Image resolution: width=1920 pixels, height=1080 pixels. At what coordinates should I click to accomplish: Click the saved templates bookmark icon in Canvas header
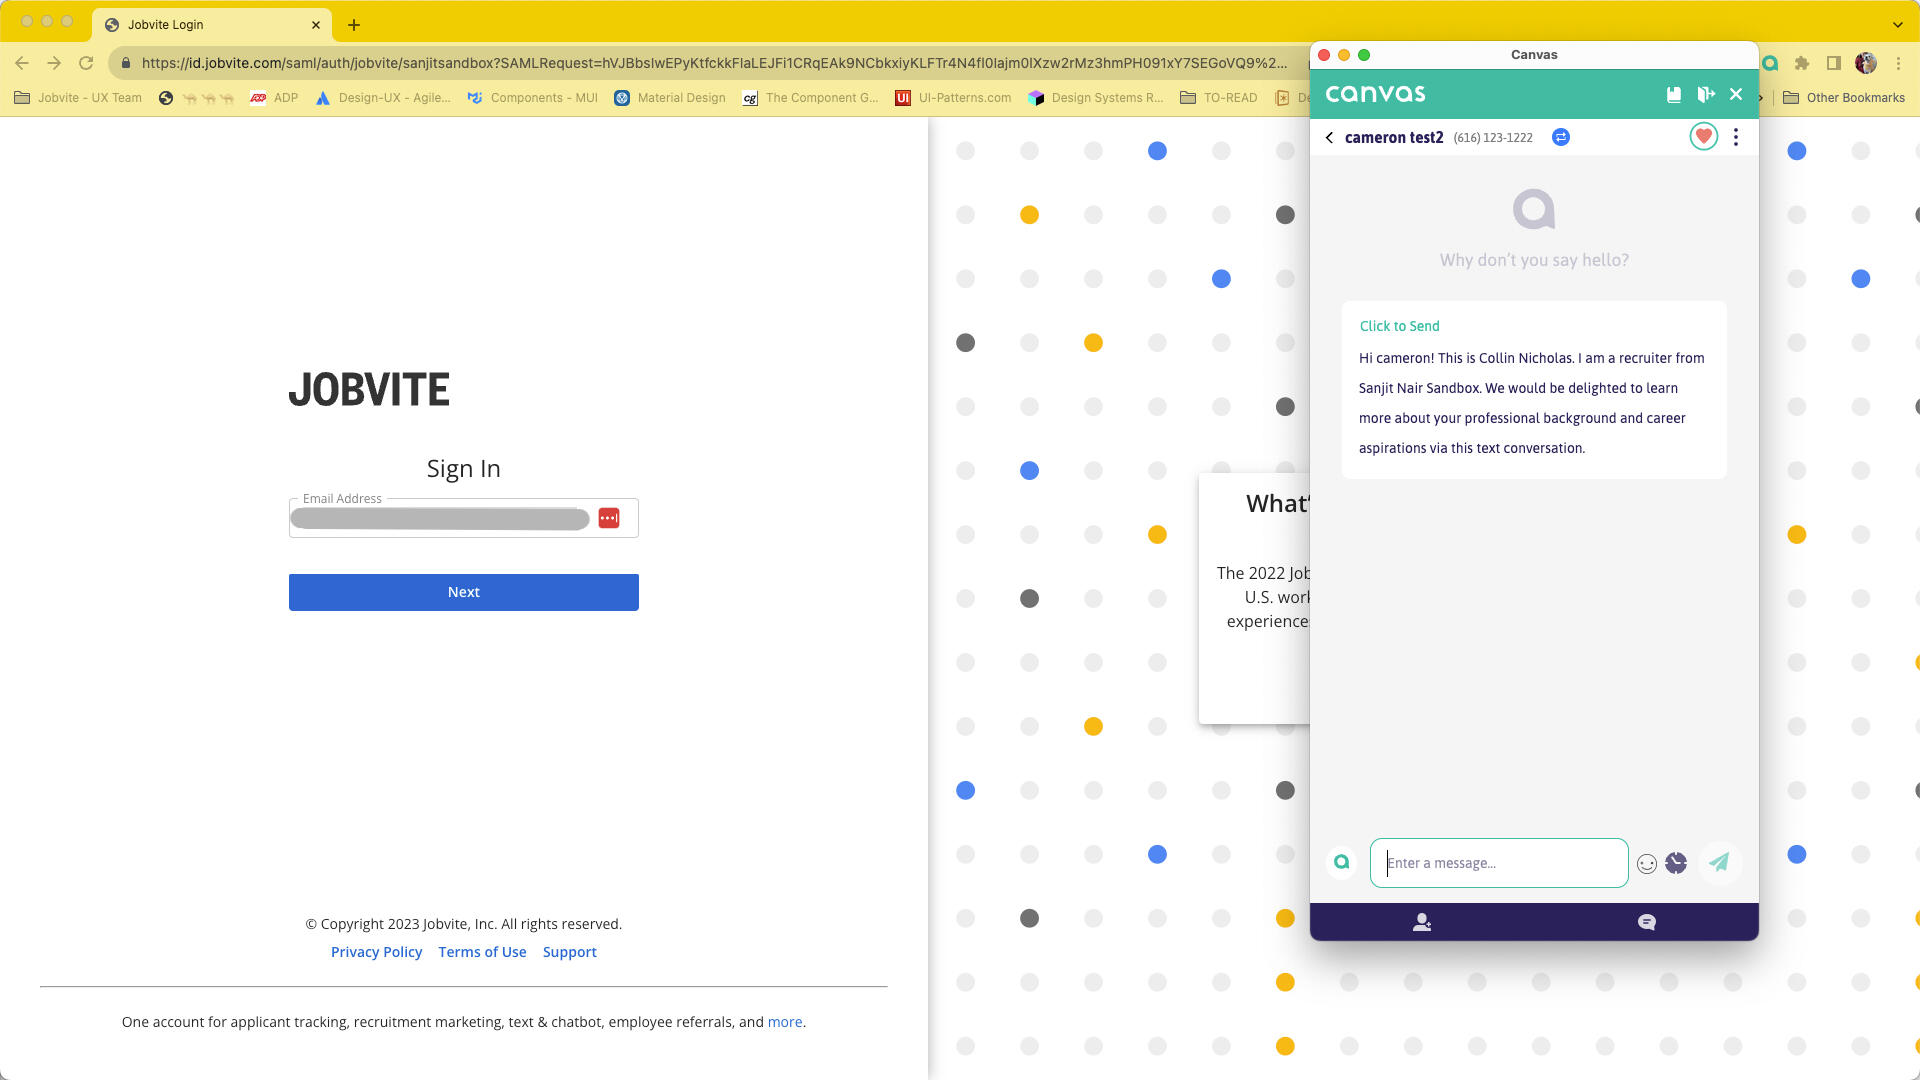click(1673, 93)
